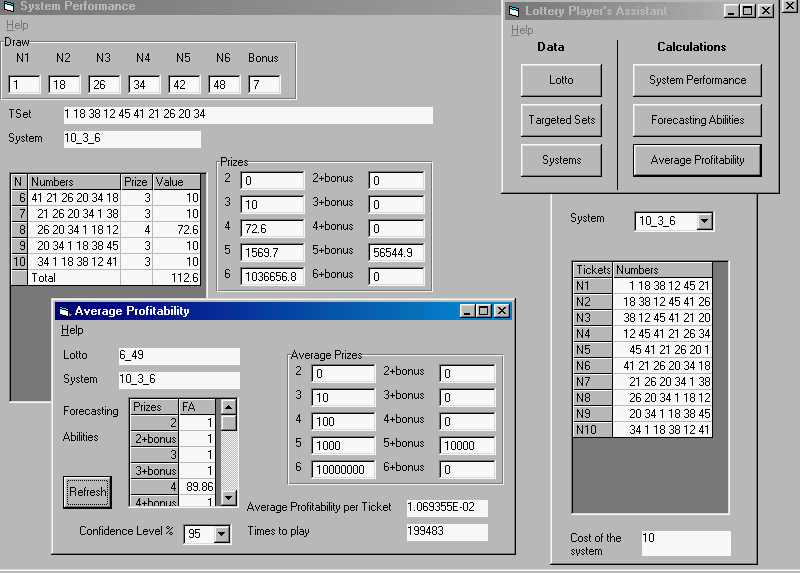
Task: Click the Average Profitability window title icon
Action: pyautogui.click(x=64, y=311)
